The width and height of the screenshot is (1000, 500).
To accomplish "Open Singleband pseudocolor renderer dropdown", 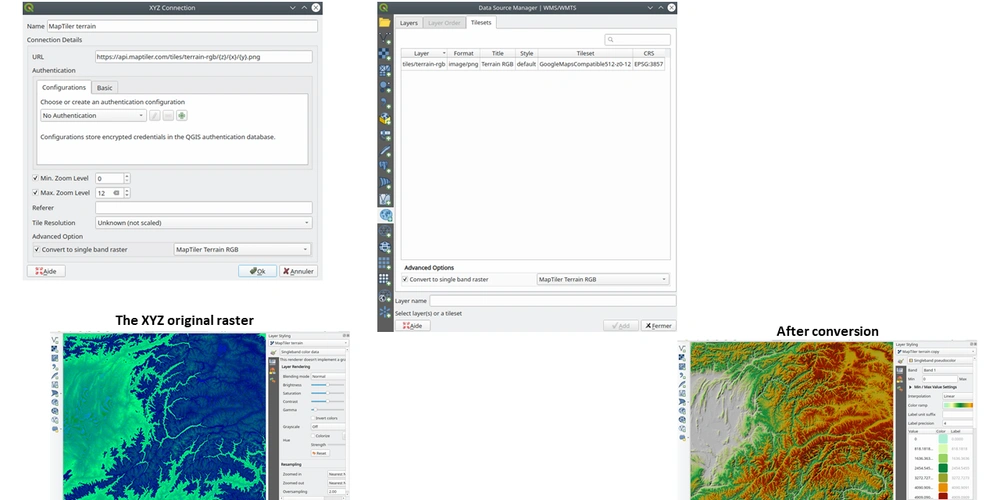I will tap(941, 360).
